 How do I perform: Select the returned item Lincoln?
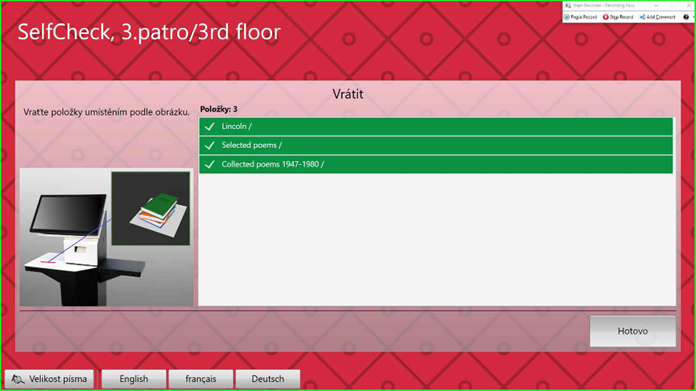[436, 126]
